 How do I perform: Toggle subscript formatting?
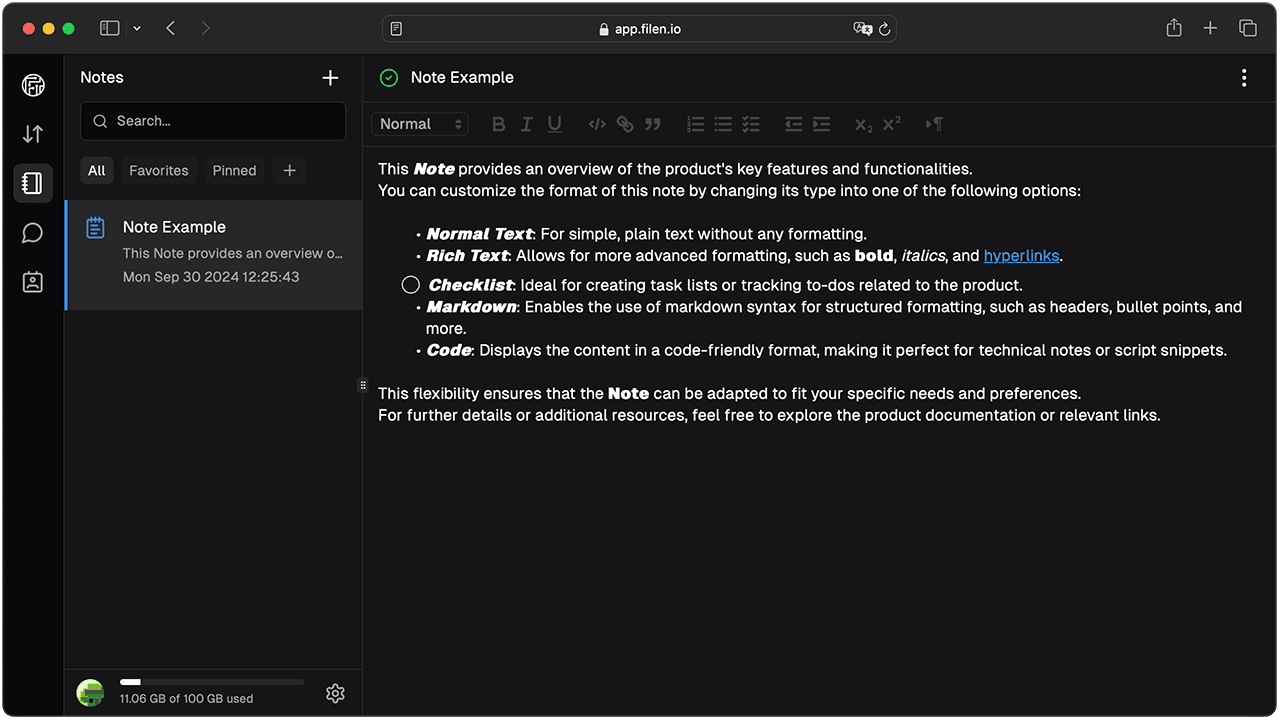point(861,124)
